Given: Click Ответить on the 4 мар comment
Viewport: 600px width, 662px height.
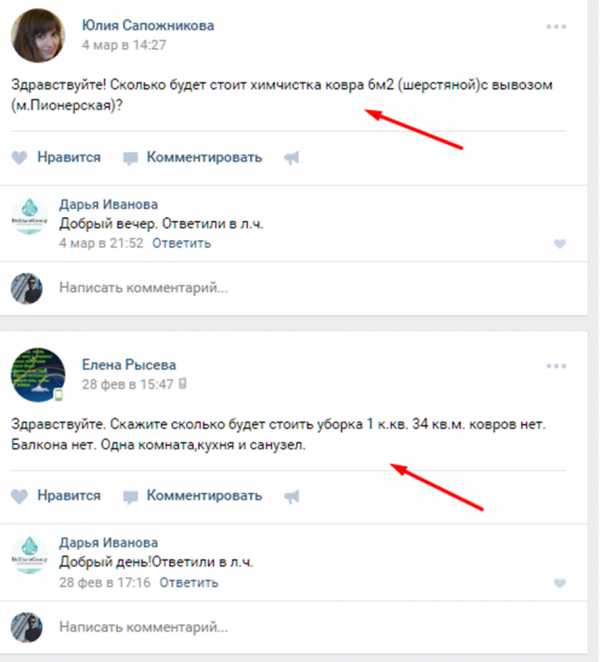Looking at the screenshot, I should tap(181, 243).
